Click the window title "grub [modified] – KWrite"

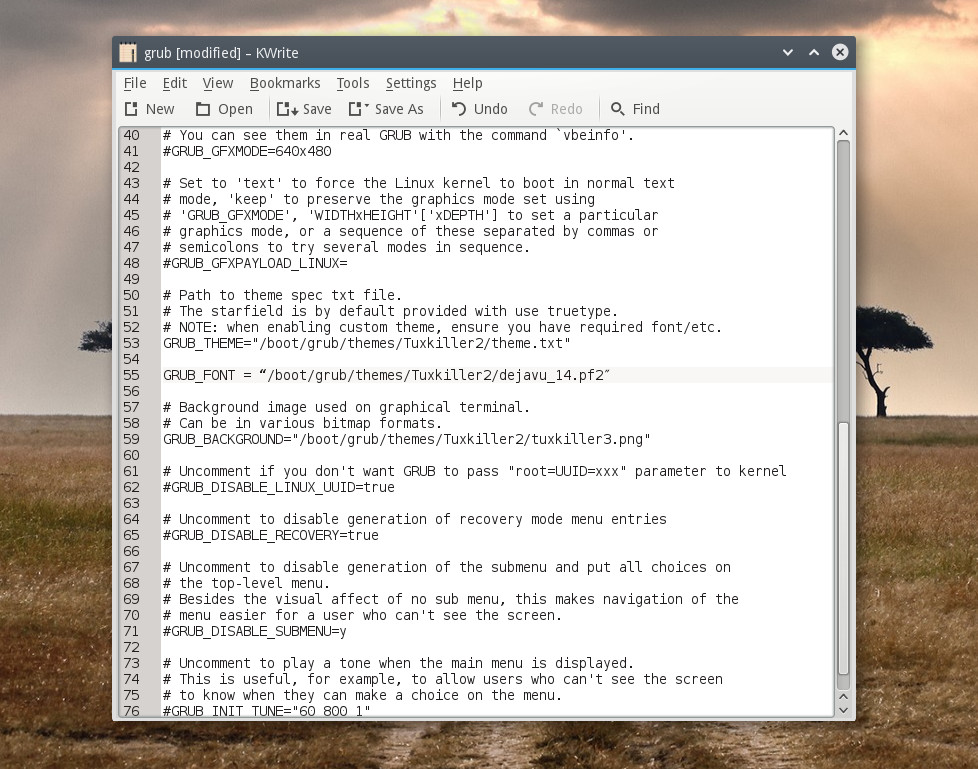click(221, 53)
